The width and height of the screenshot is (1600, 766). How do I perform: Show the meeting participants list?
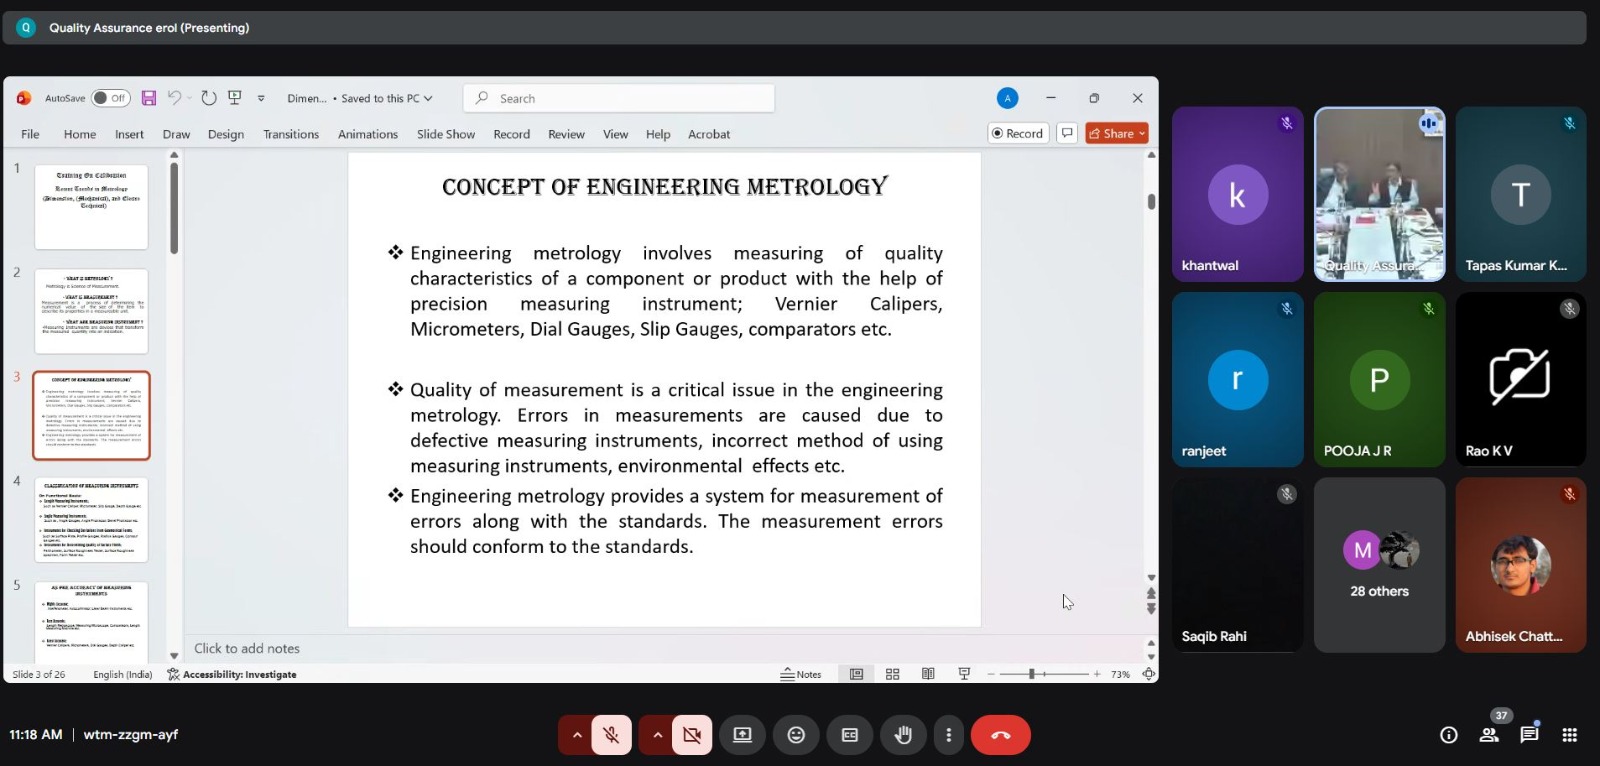tap(1489, 735)
